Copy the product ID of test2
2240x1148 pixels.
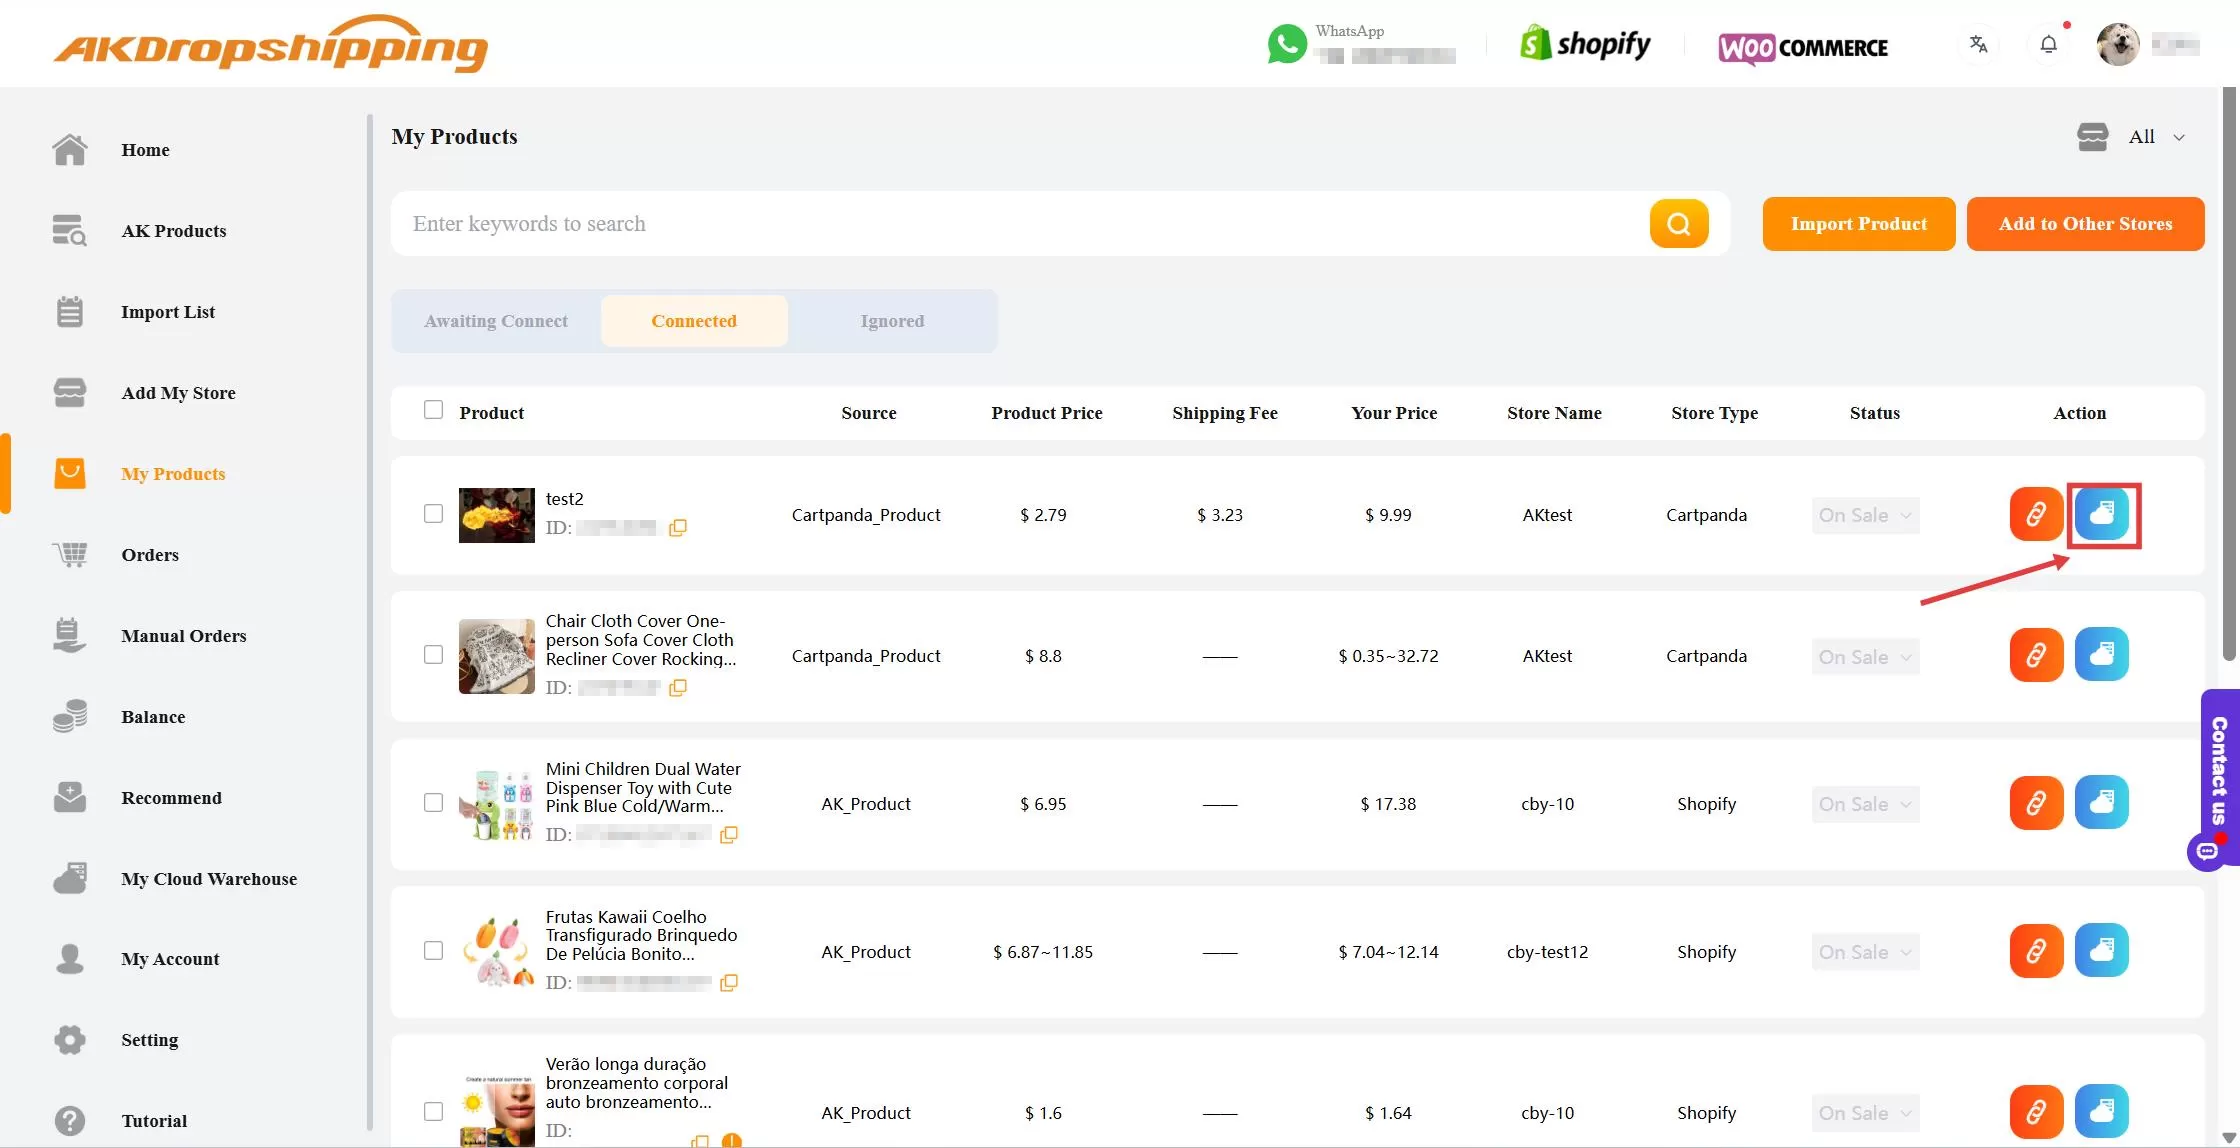coord(678,528)
